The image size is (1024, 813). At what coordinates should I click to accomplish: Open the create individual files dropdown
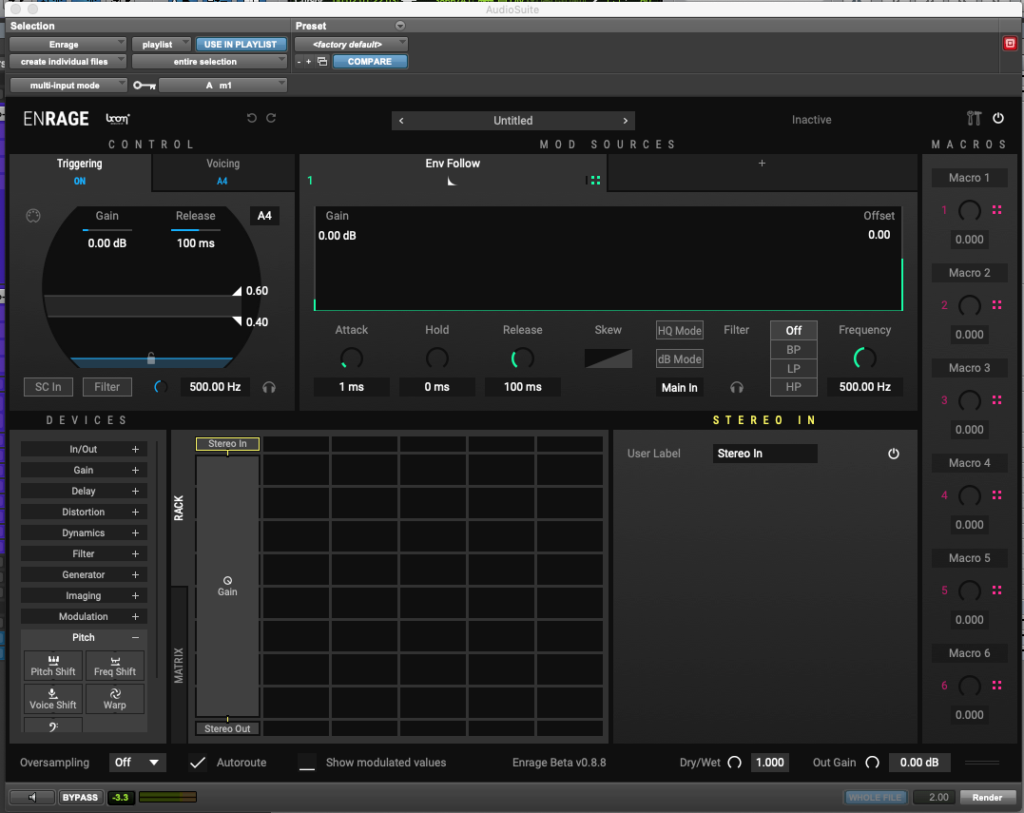[x=67, y=61]
